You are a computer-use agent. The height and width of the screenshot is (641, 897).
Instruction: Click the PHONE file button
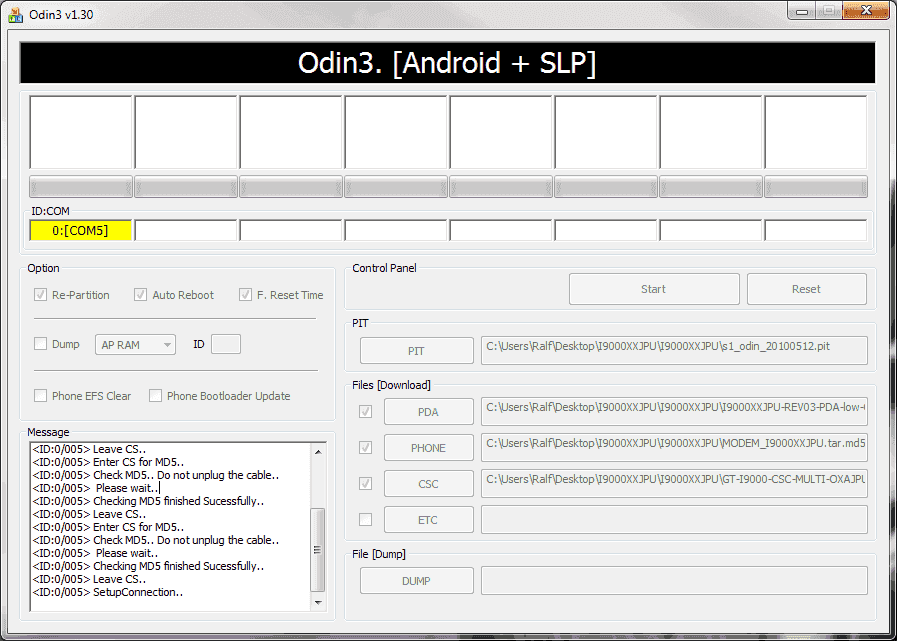(x=428, y=448)
